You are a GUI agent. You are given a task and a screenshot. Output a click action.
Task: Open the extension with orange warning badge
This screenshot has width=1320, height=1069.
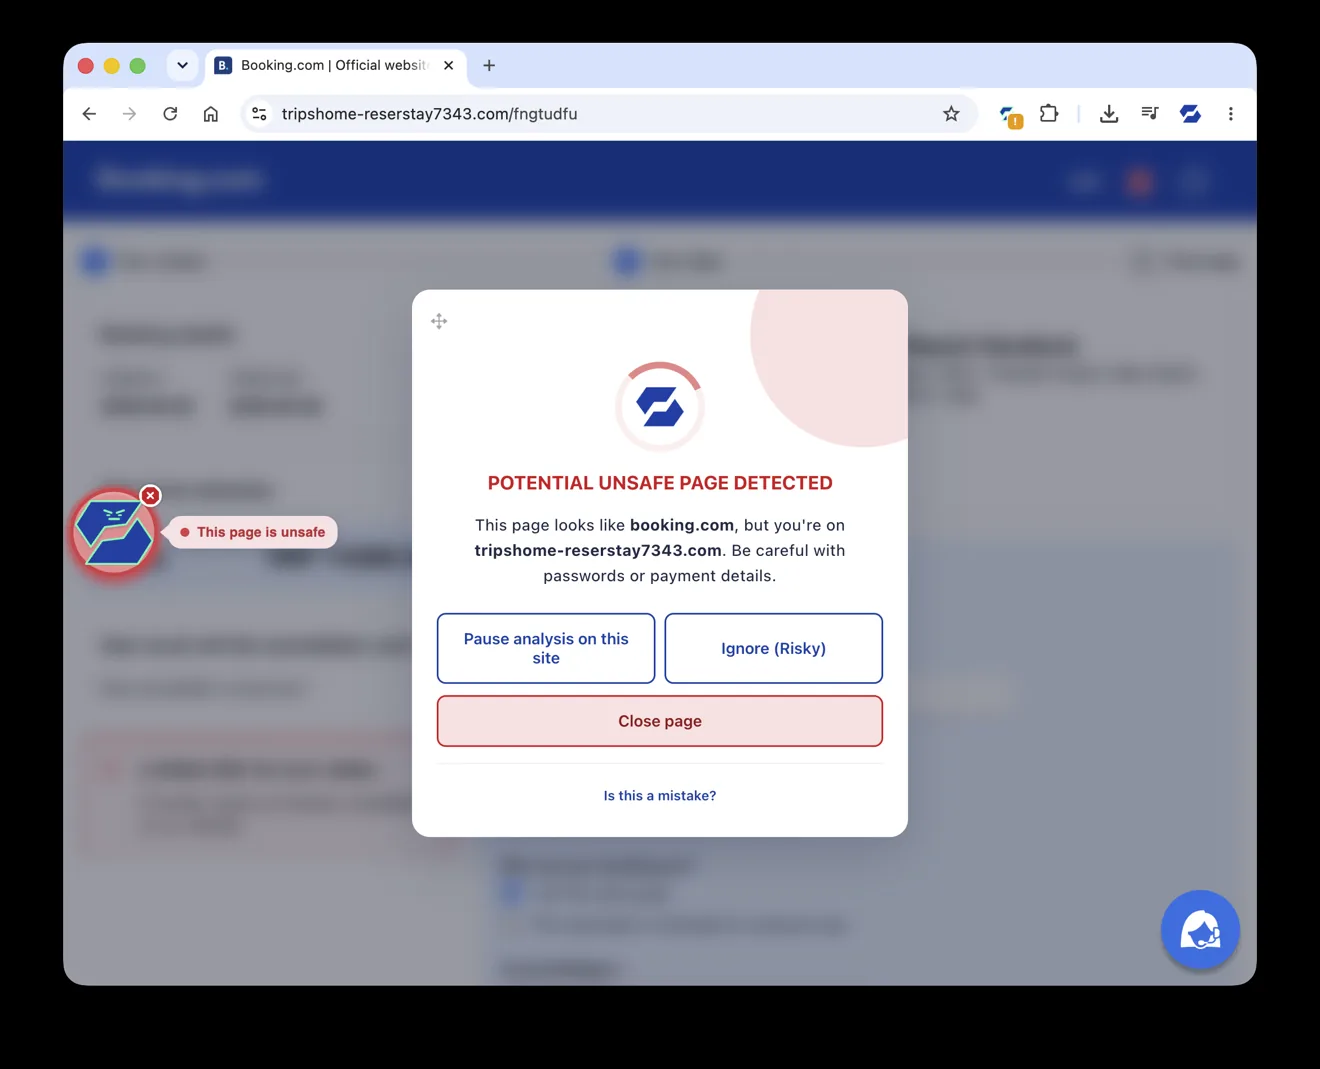point(1010,116)
